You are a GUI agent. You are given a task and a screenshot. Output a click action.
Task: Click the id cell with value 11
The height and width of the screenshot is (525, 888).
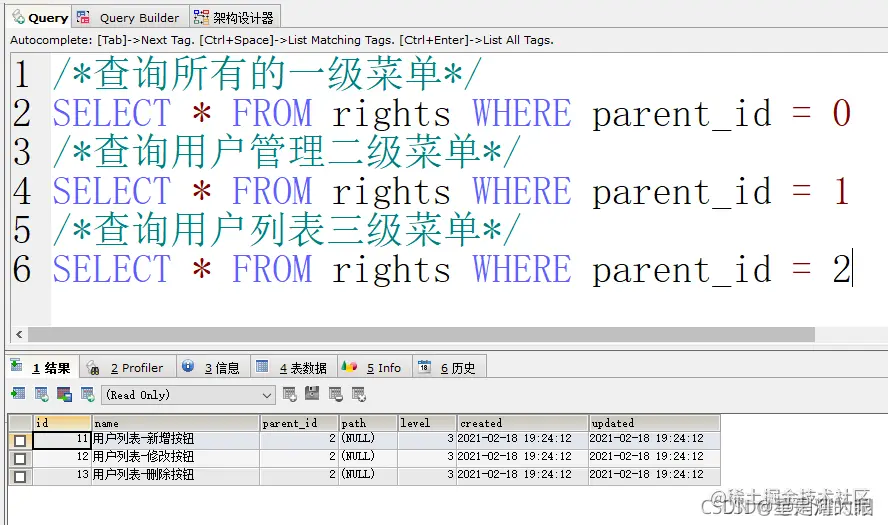click(62, 439)
